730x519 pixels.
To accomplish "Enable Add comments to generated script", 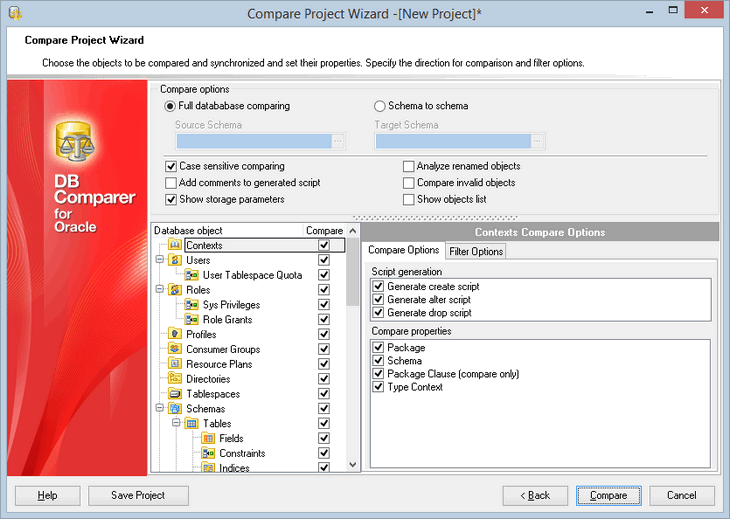I will [171, 182].
